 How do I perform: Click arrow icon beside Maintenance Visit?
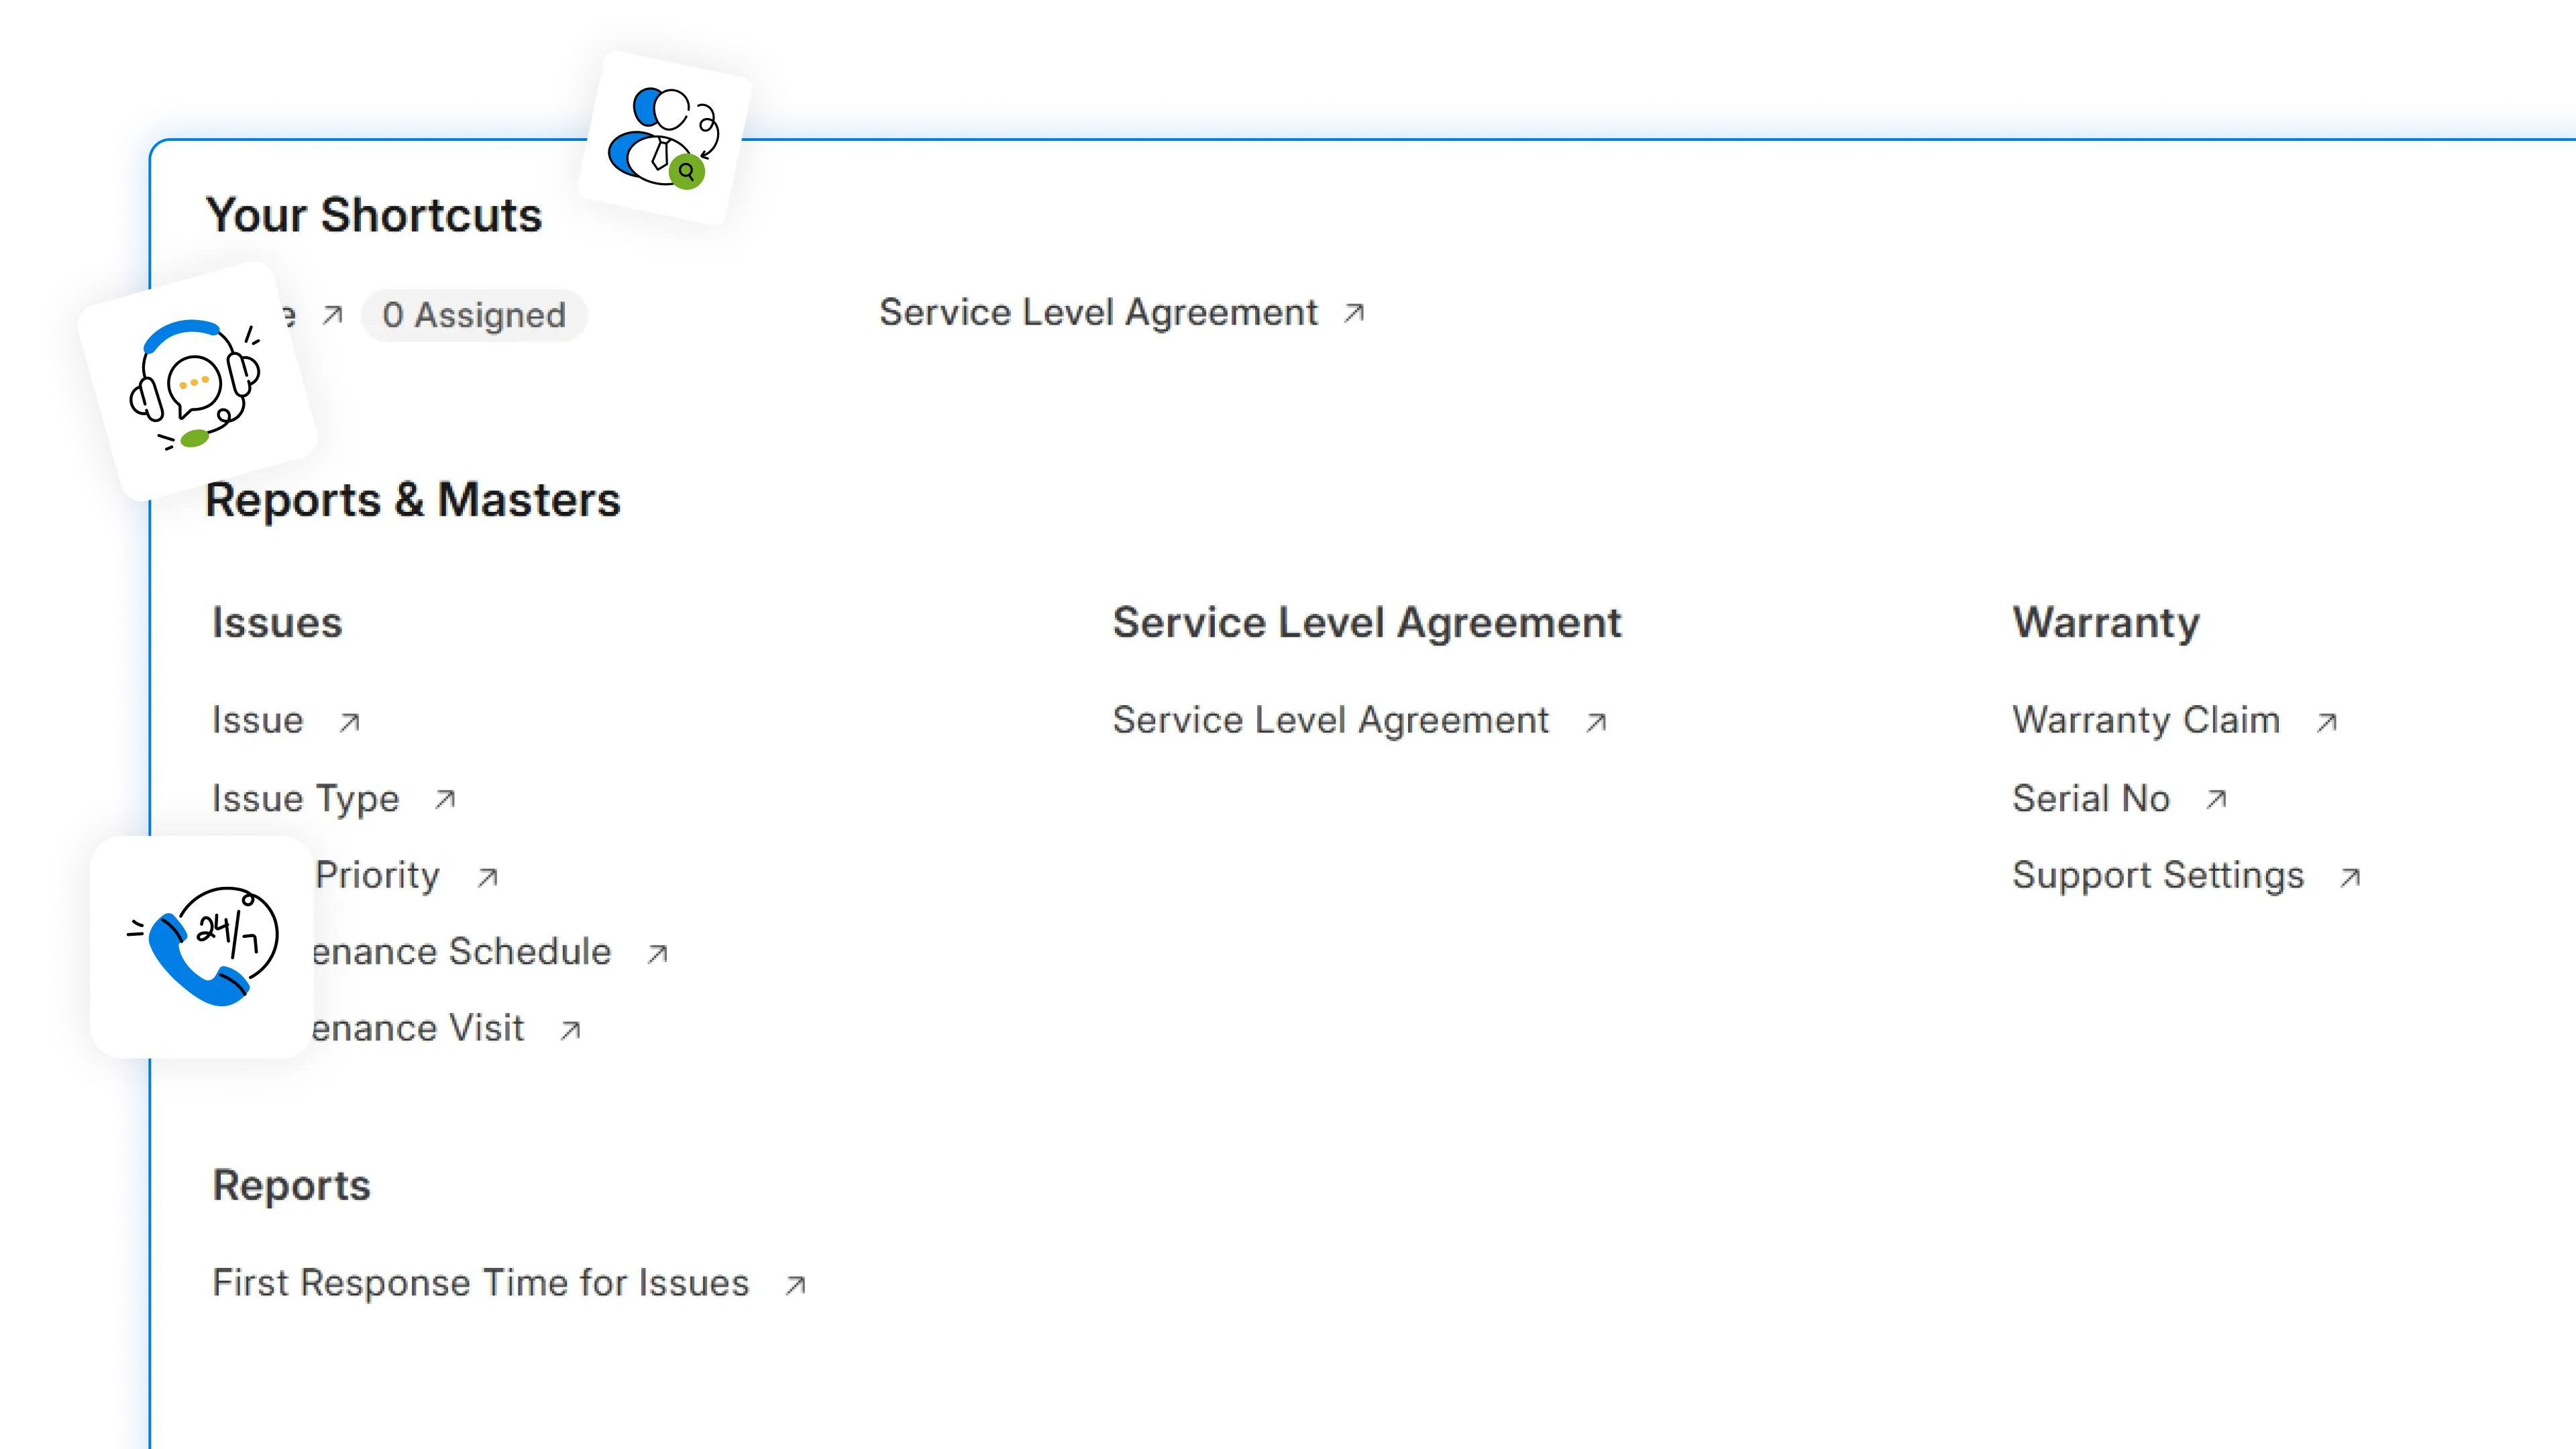click(x=570, y=1030)
